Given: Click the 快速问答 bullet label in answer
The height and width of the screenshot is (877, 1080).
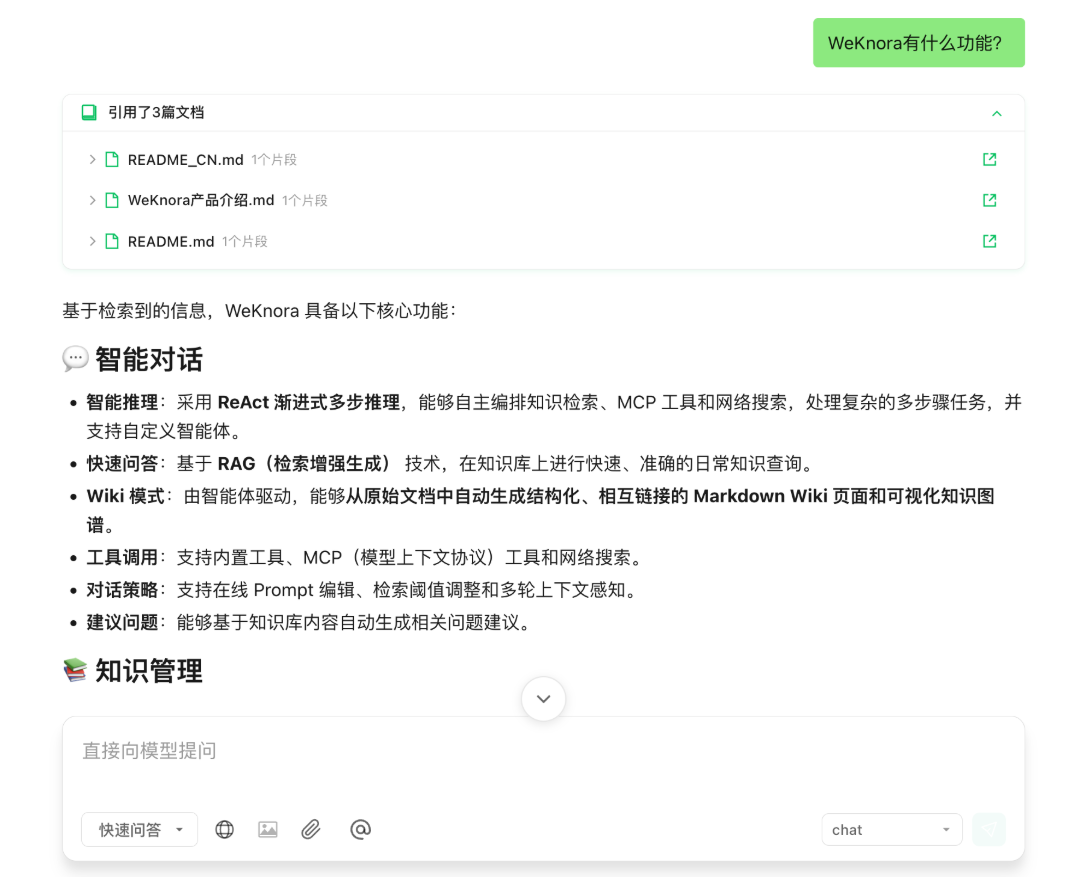Looking at the screenshot, I should point(122,464).
